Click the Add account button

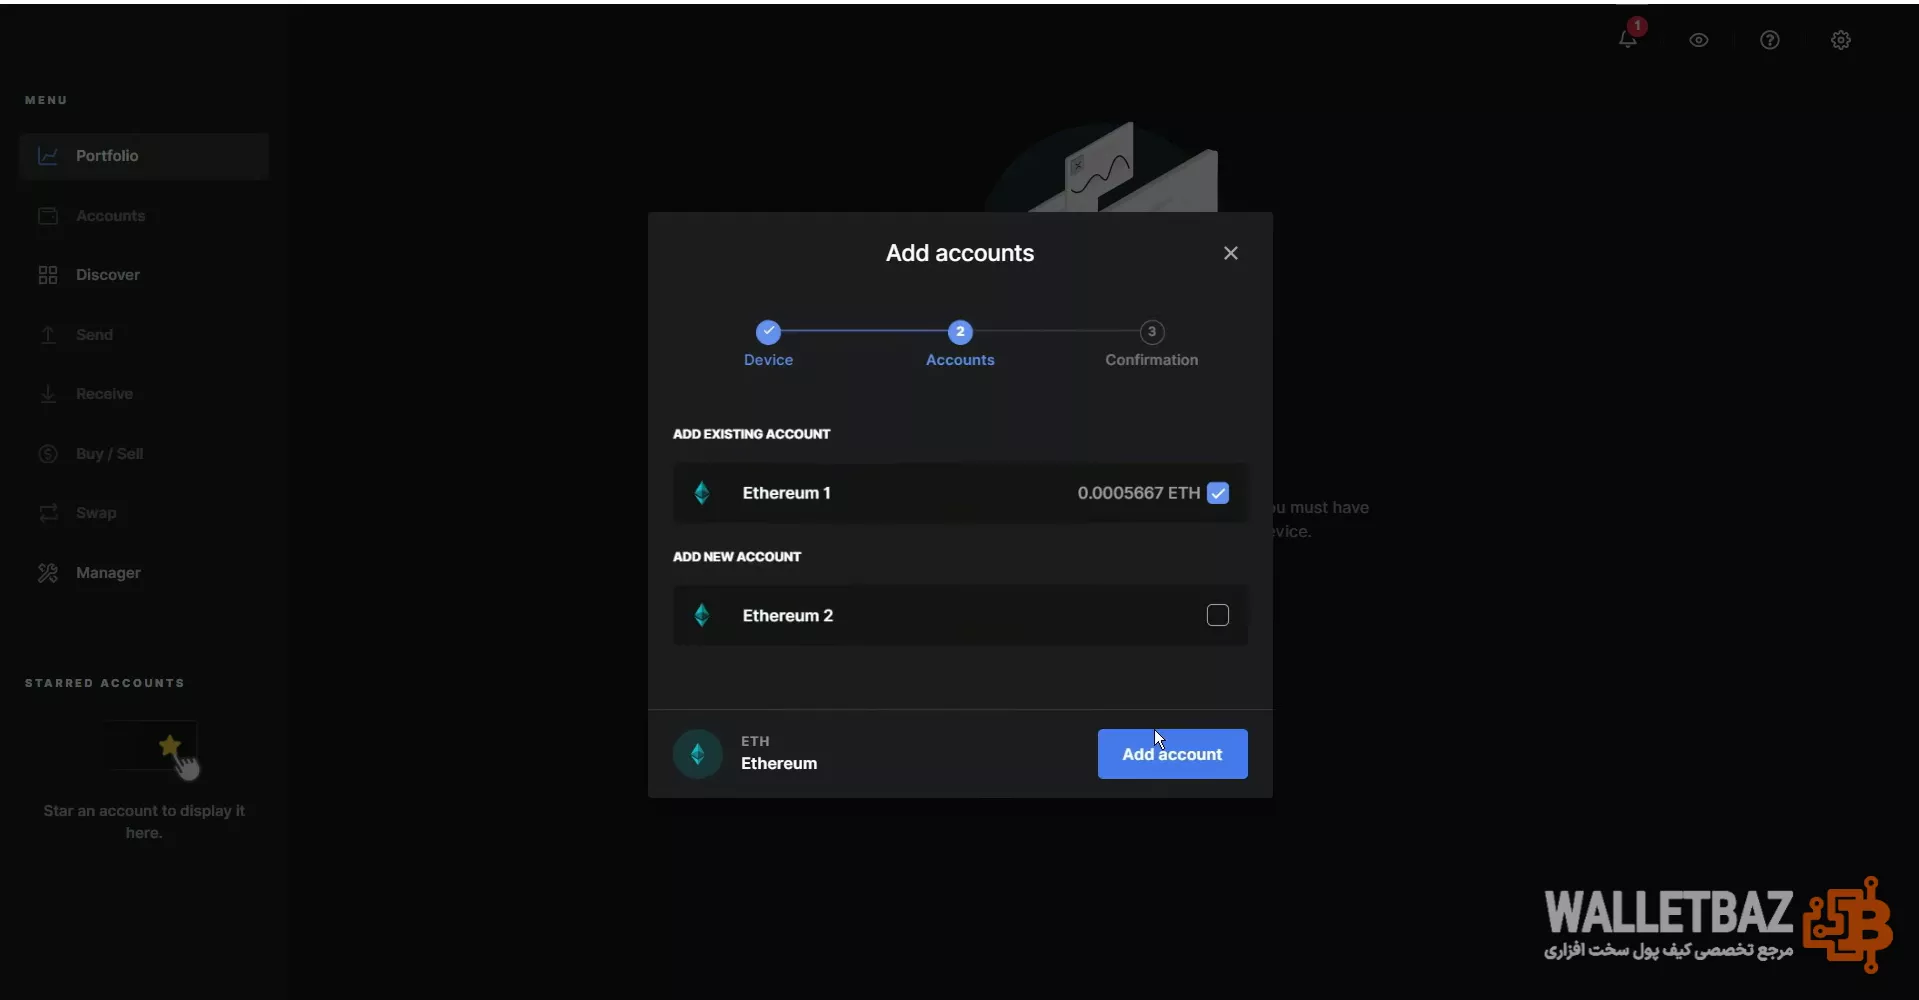coord(1173,754)
